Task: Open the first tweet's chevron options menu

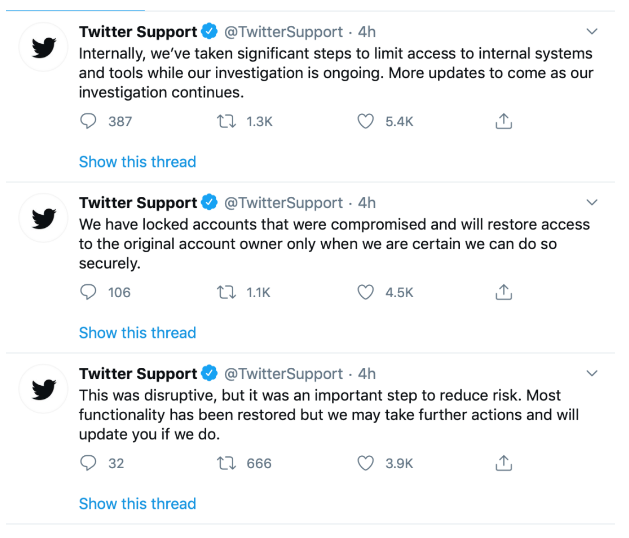Action: 592,31
